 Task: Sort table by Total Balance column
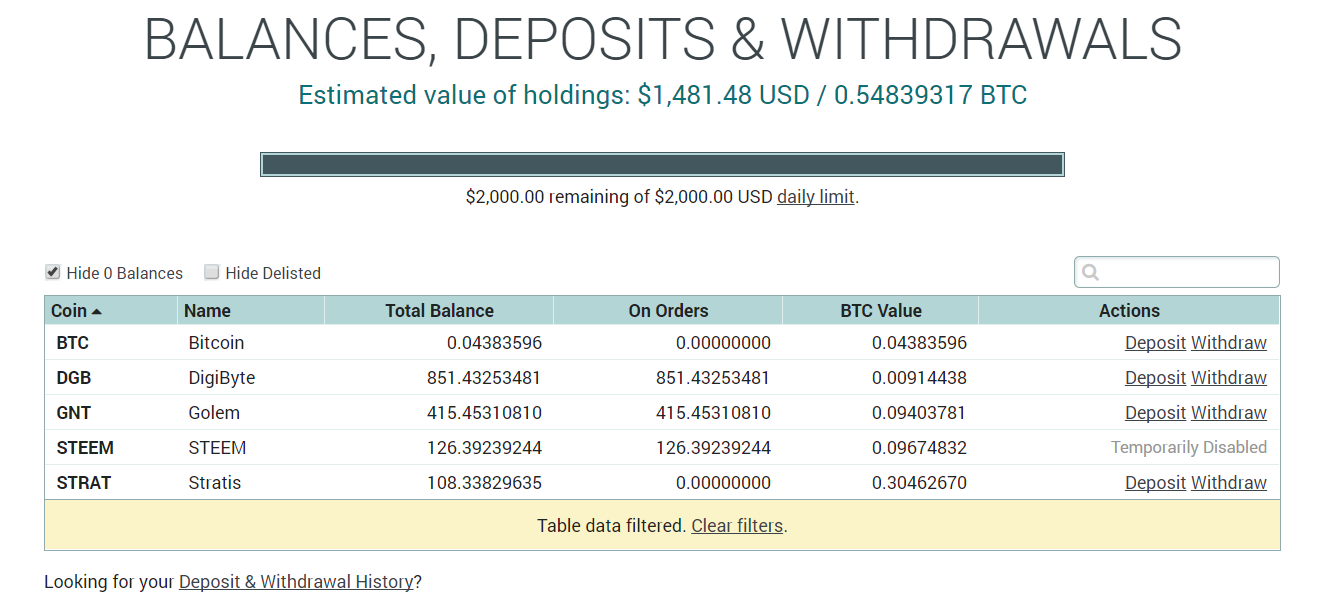439,310
